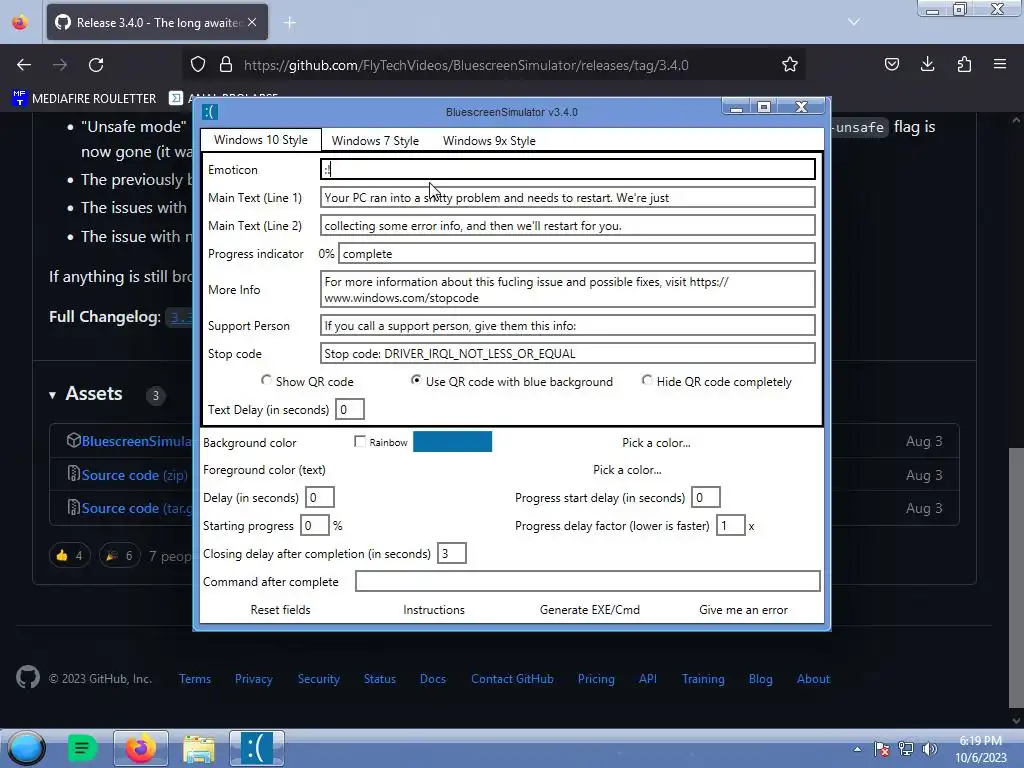The width and height of the screenshot is (1024, 768).
Task: Select Use QR code with blue background
Action: click(415, 380)
